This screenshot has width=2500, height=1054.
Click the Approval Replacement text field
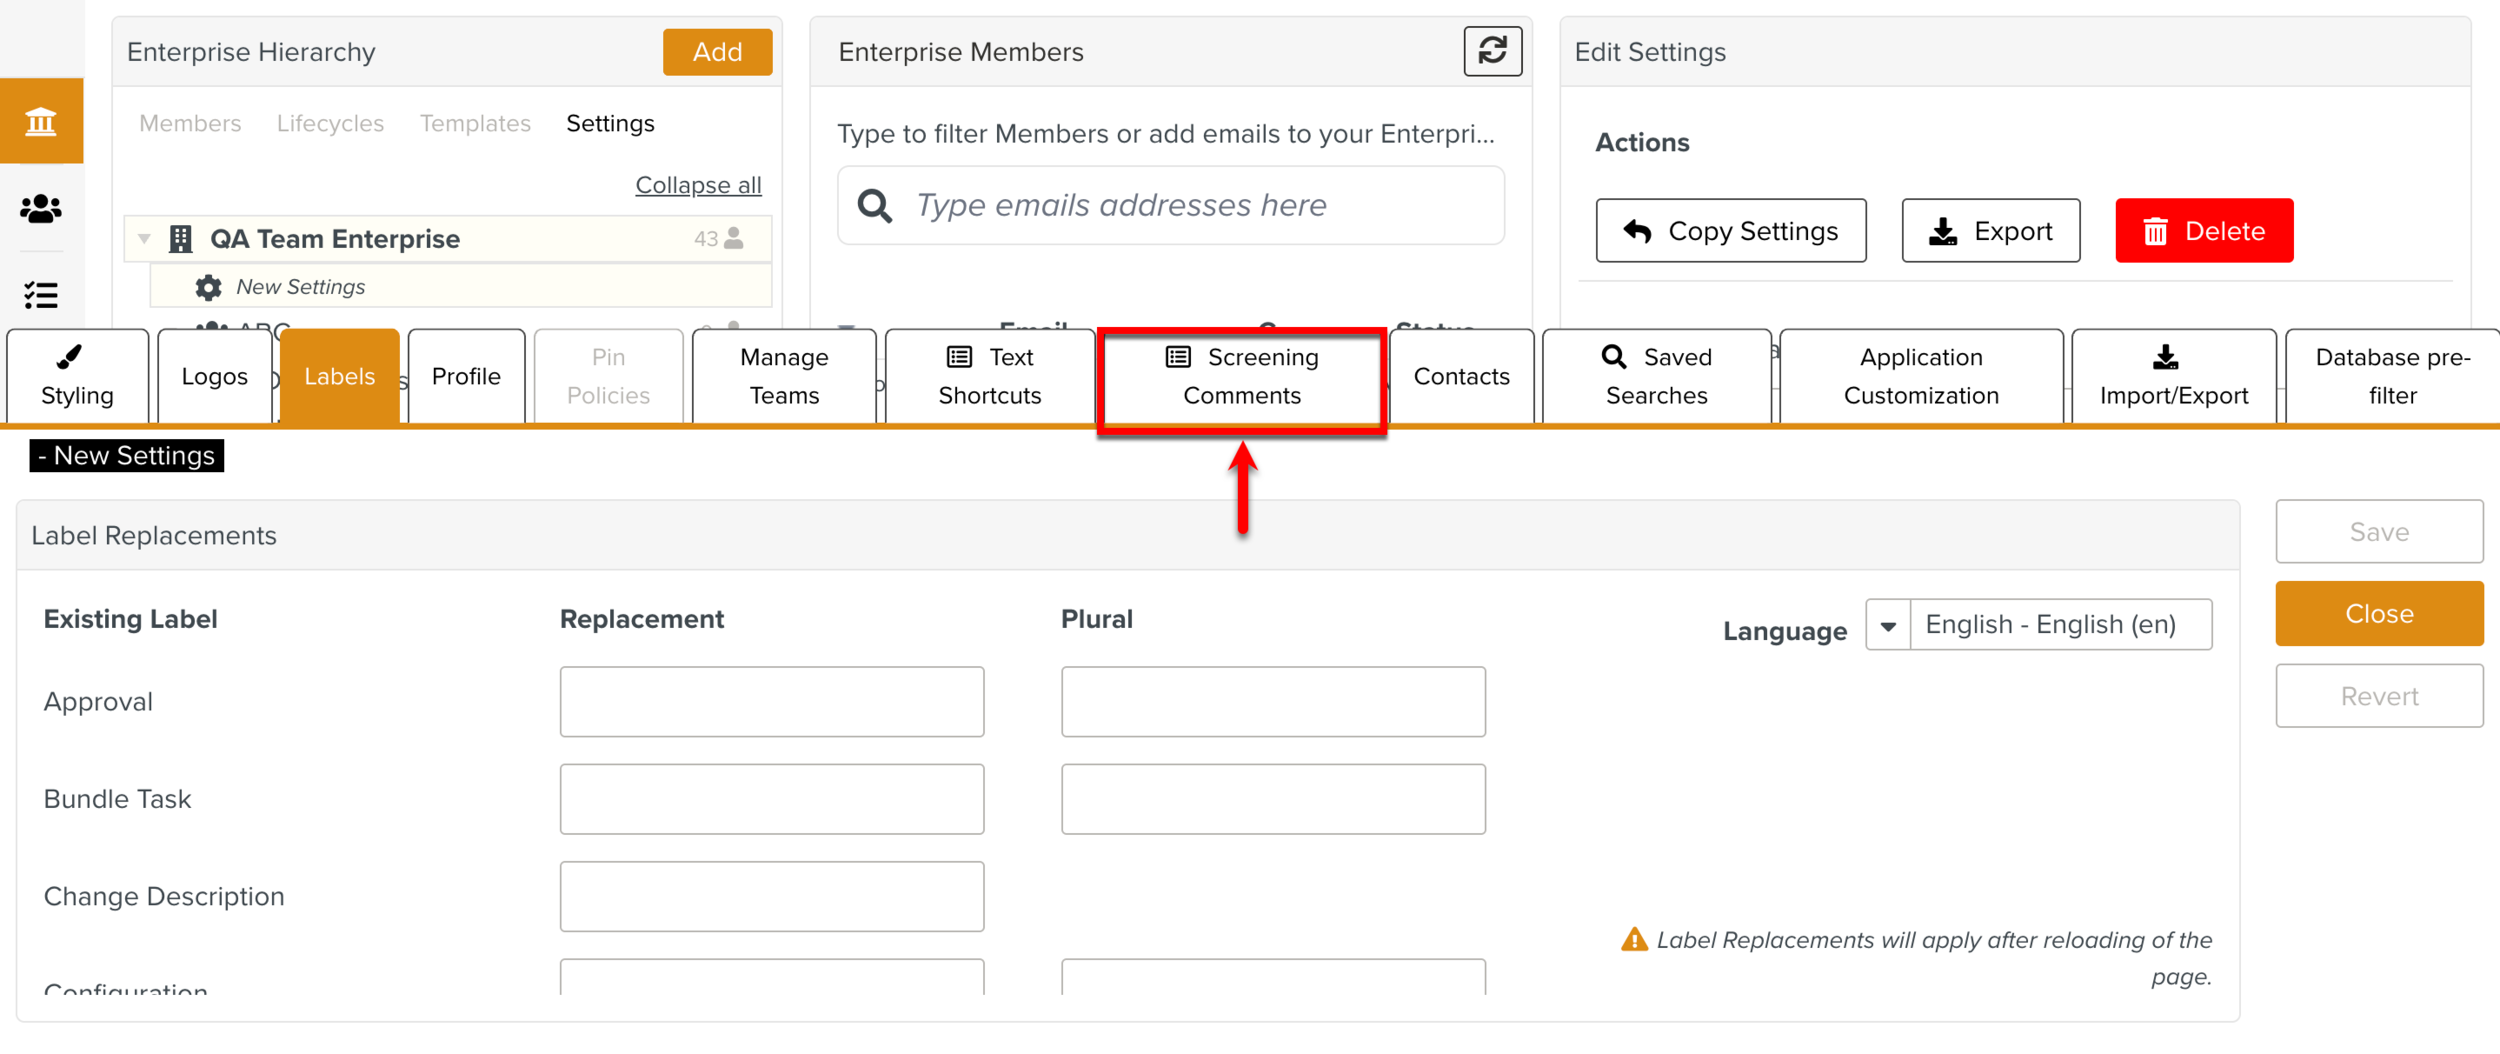(771, 702)
